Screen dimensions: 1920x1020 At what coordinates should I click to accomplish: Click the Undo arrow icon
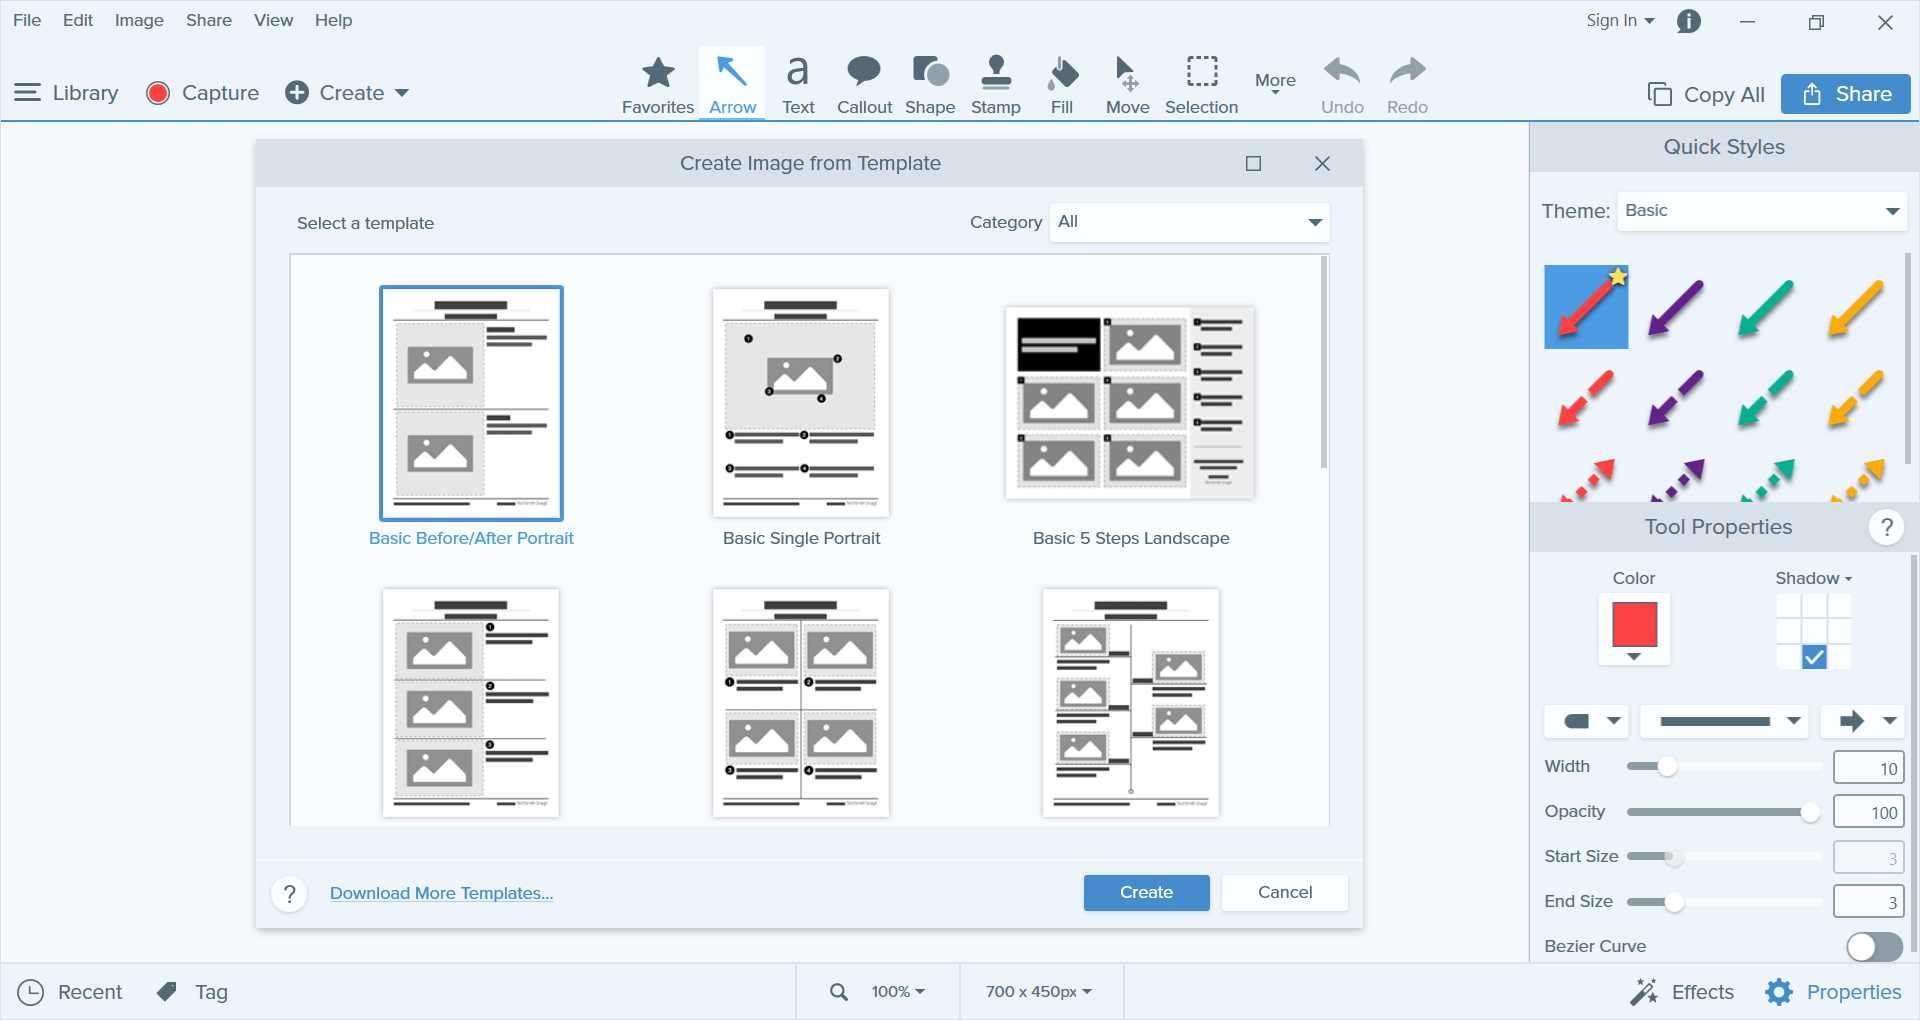click(x=1341, y=73)
